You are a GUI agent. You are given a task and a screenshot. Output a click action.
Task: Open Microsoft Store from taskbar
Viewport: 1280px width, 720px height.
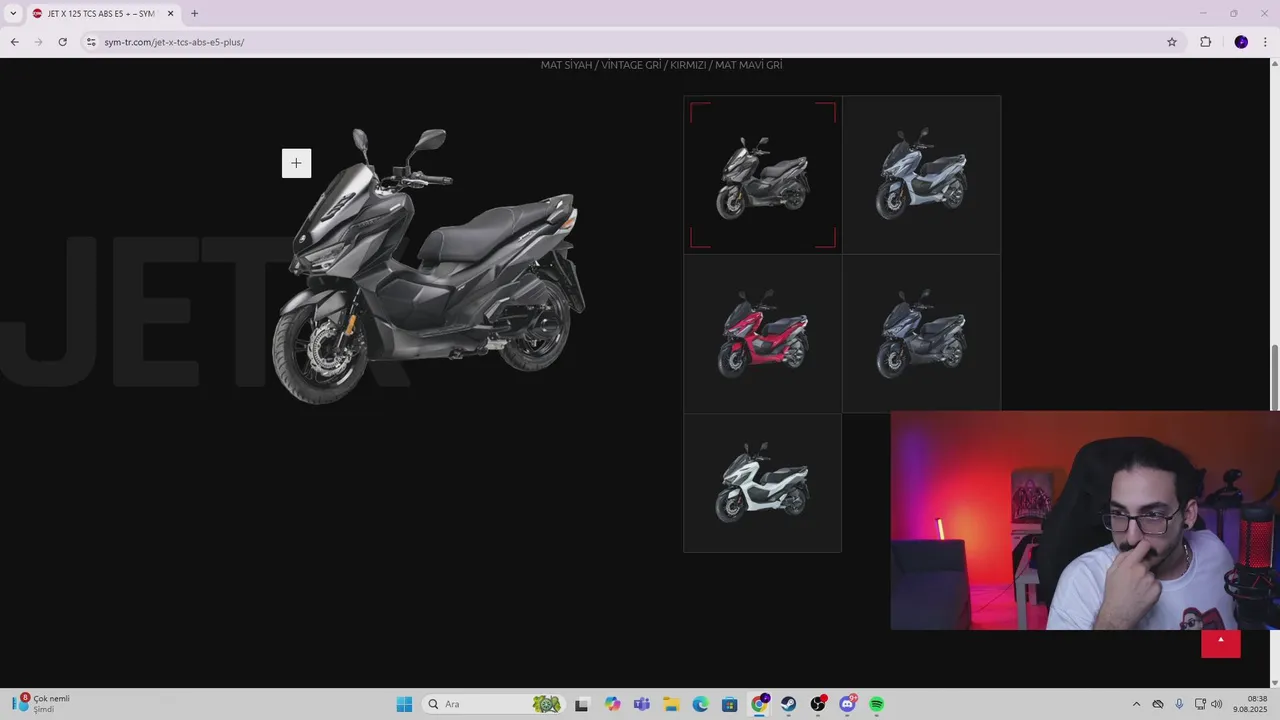tap(730, 704)
